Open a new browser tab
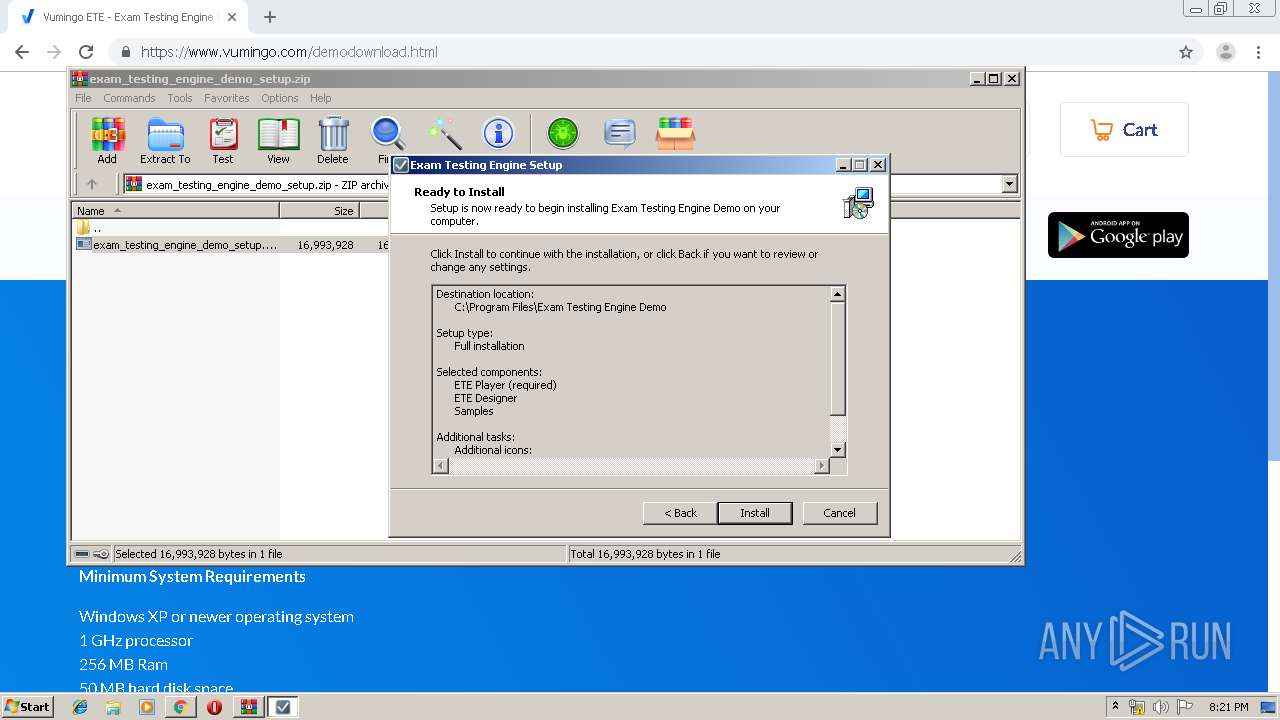Image resolution: width=1280 pixels, height=720 pixels. (269, 17)
